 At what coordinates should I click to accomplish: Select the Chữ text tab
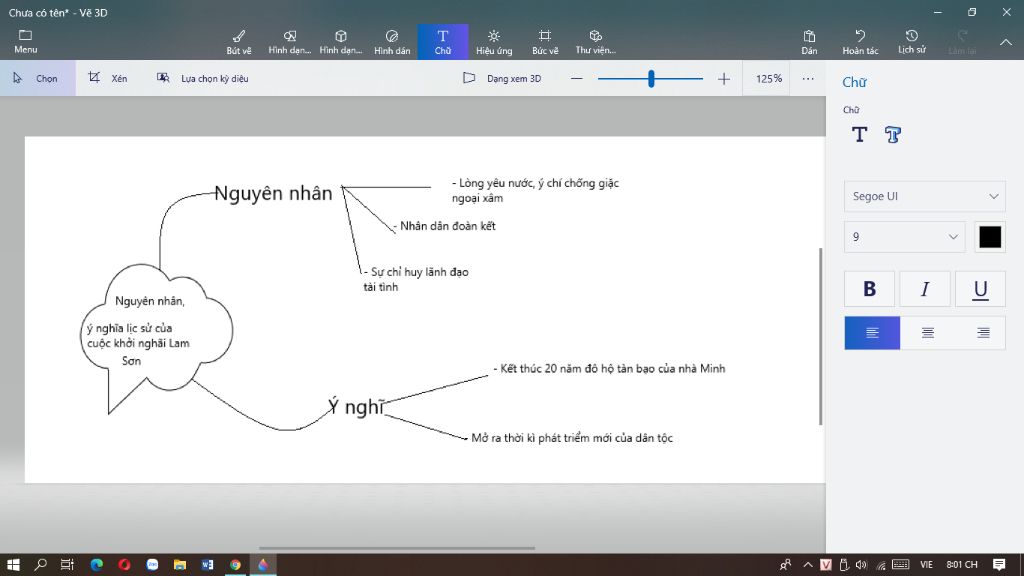[443, 42]
